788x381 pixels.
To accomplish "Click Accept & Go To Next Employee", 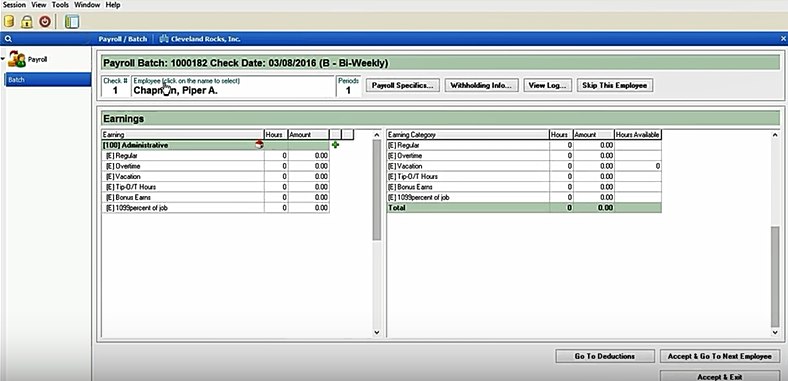I will tap(720, 356).
